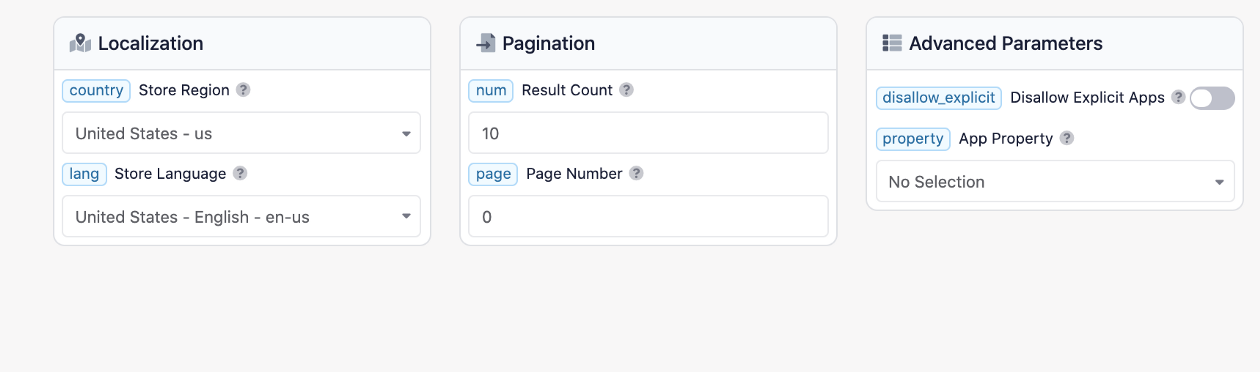1260x372 pixels.
Task: Click the App Property help icon
Action: coord(1066,139)
